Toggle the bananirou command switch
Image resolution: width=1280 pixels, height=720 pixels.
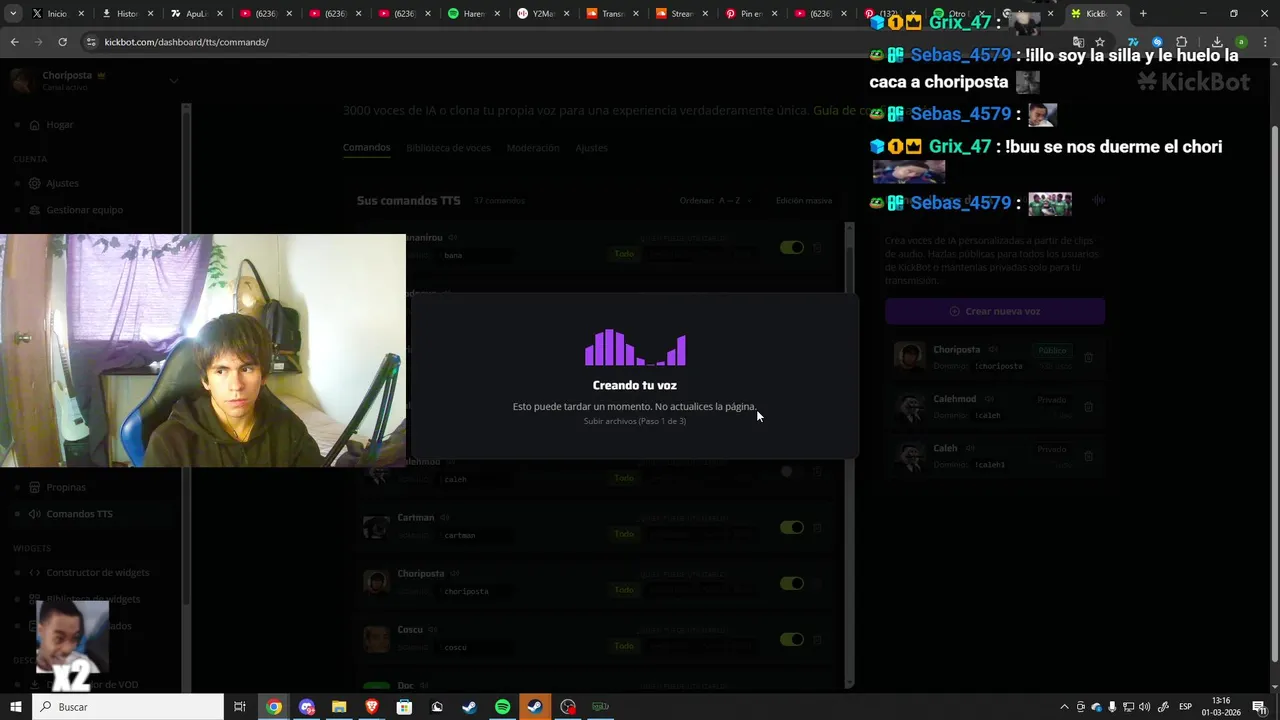[x=792, y=247]
